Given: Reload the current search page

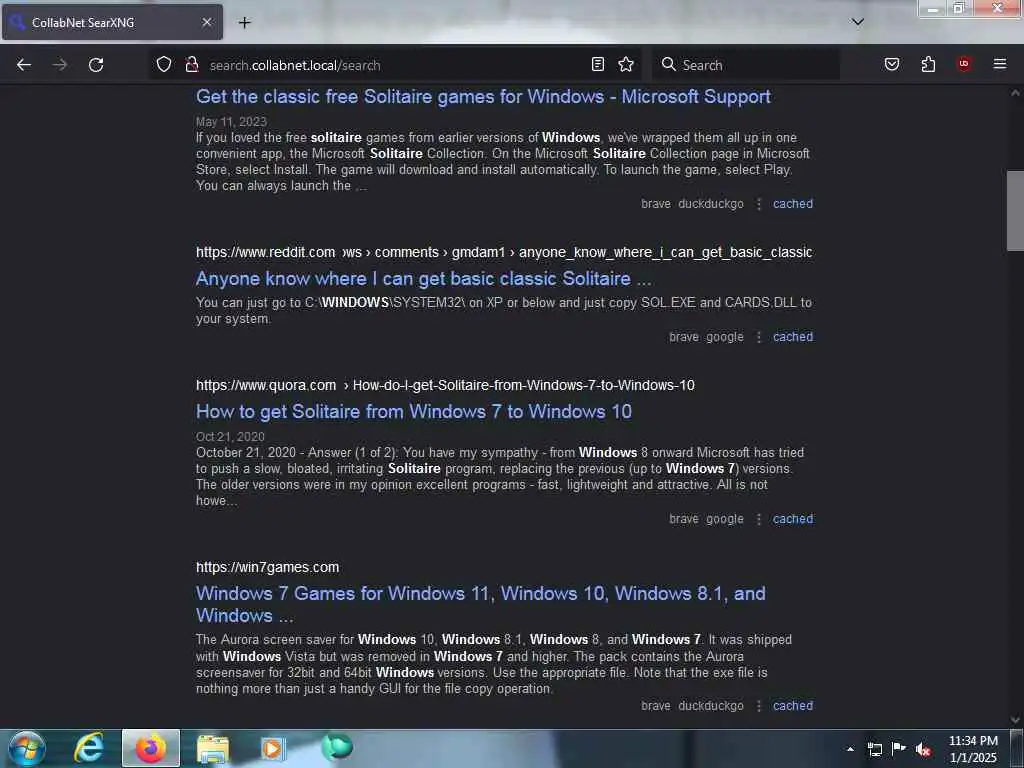Looking at the screenshot, I should pos(96,65).
